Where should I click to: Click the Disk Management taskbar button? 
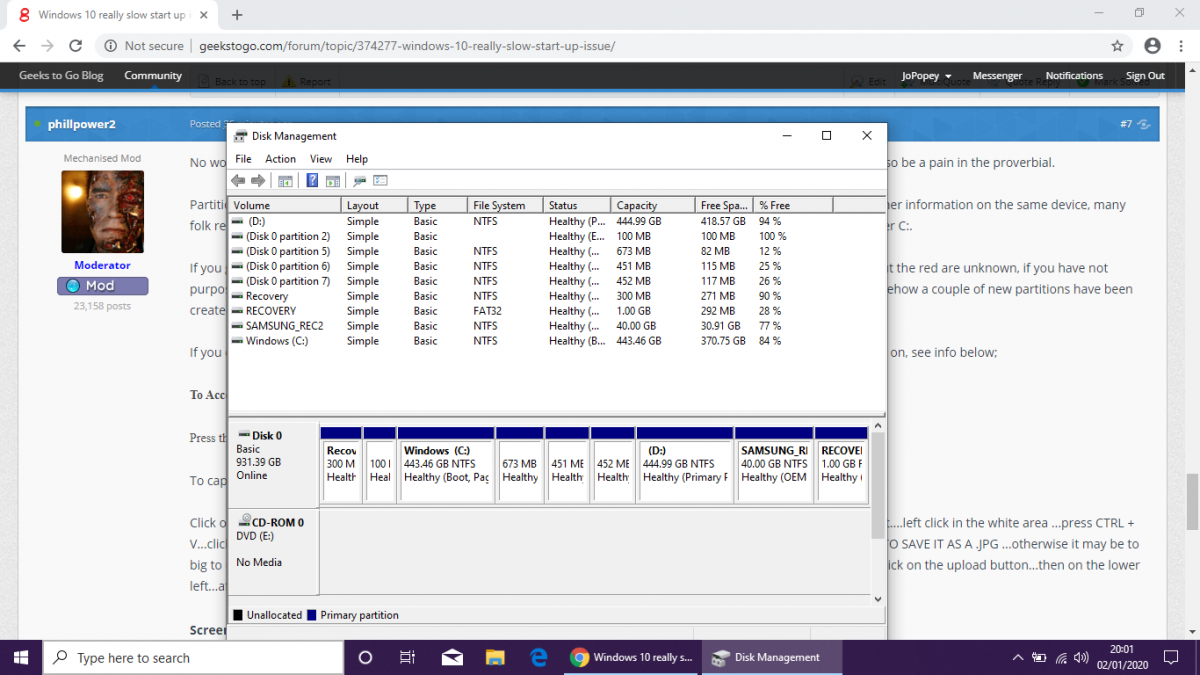[x=772, y=657]
